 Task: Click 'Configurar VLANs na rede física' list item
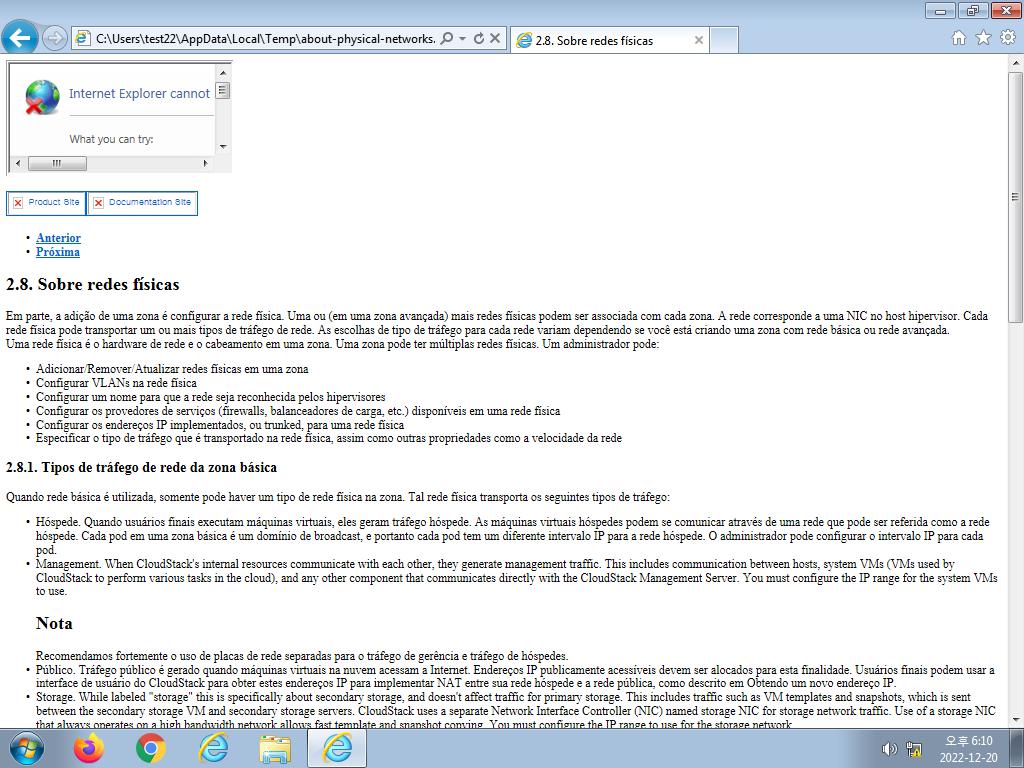[116, 383]
